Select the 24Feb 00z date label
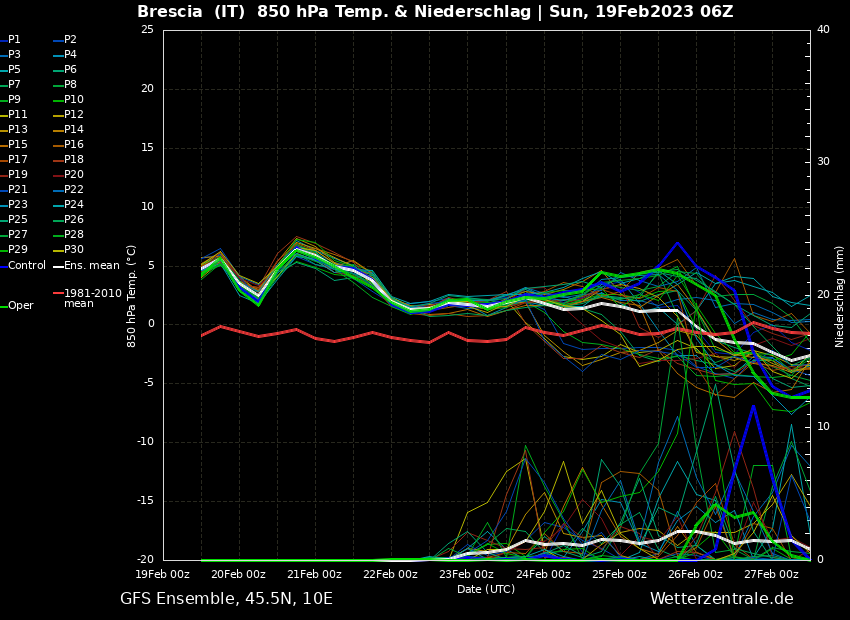 543,574
